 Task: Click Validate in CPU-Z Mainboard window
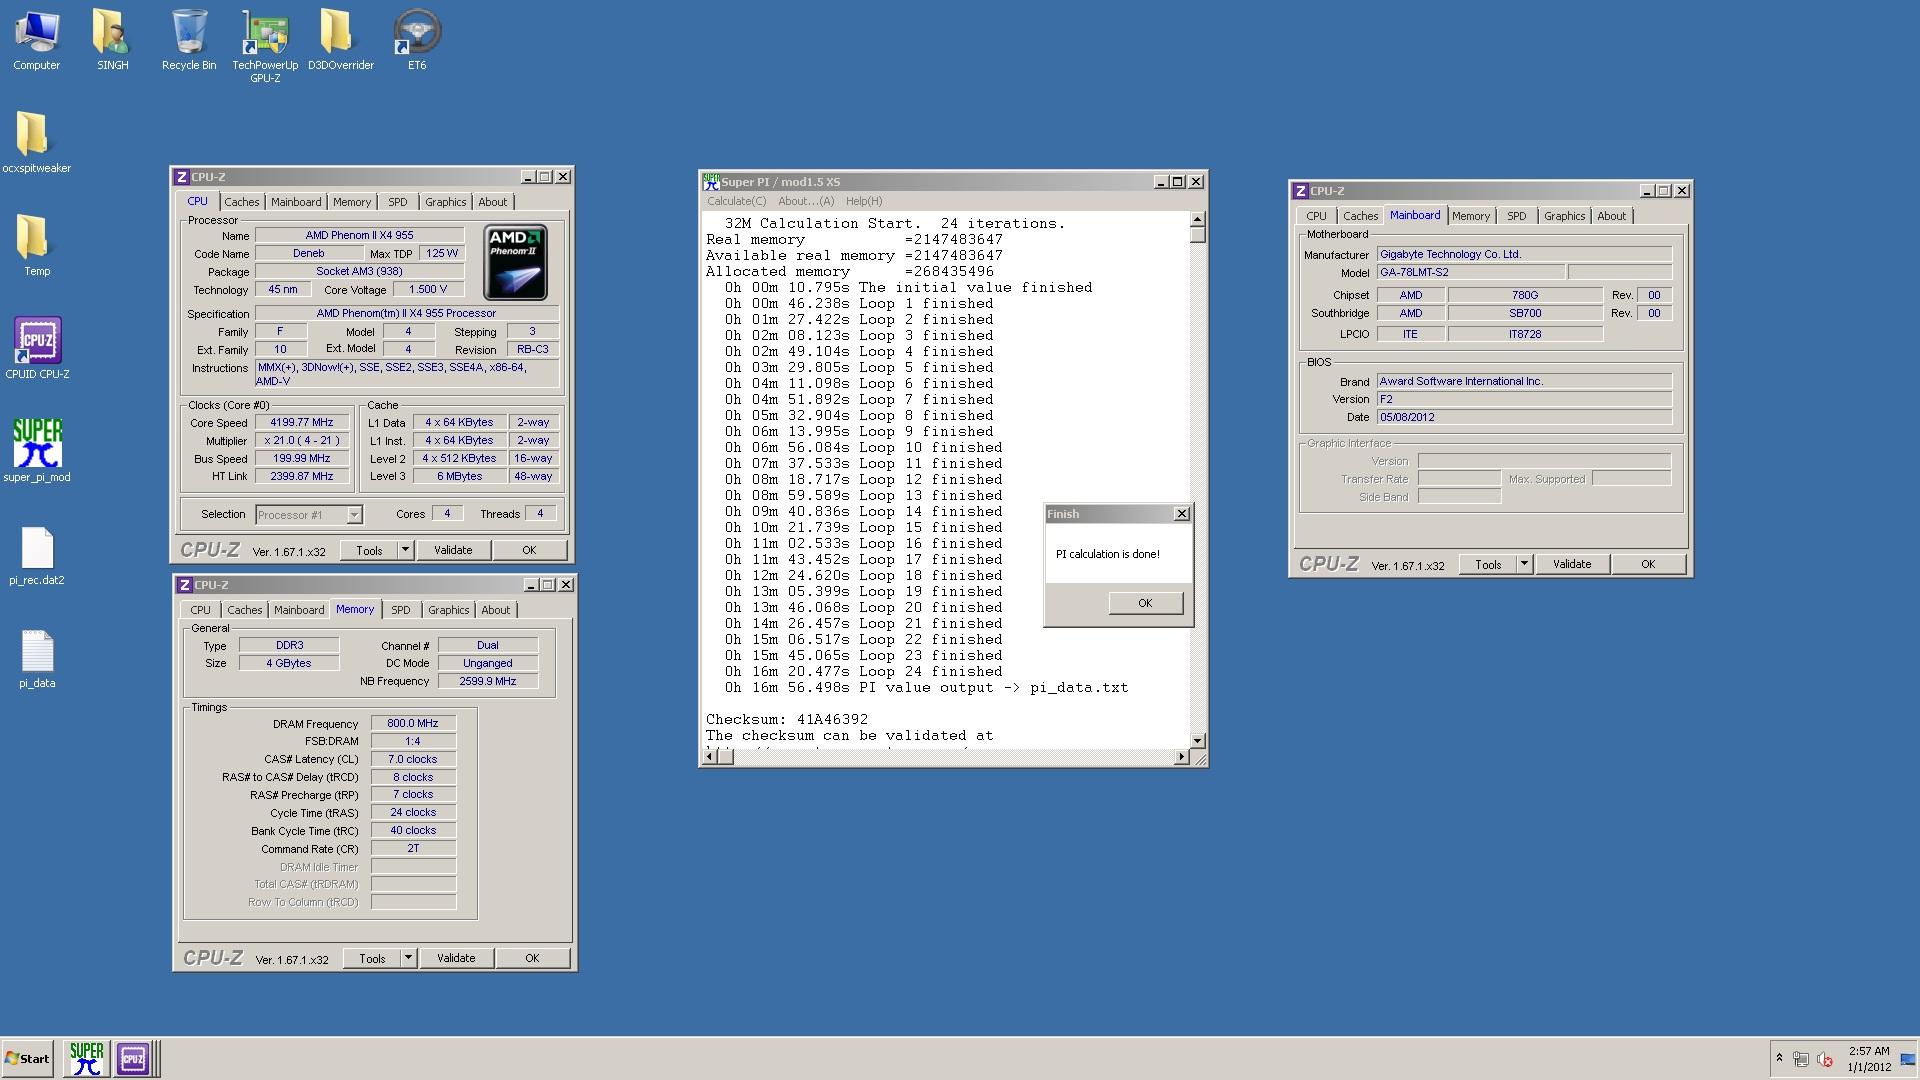pos(1572,564)
